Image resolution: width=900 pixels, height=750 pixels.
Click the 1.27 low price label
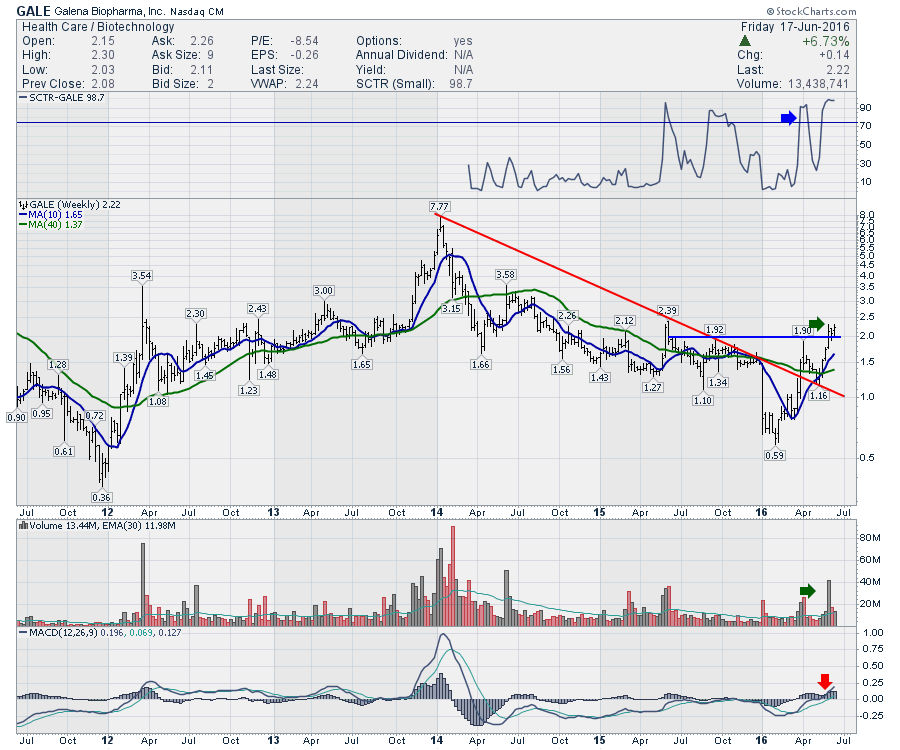pos(653,387)
